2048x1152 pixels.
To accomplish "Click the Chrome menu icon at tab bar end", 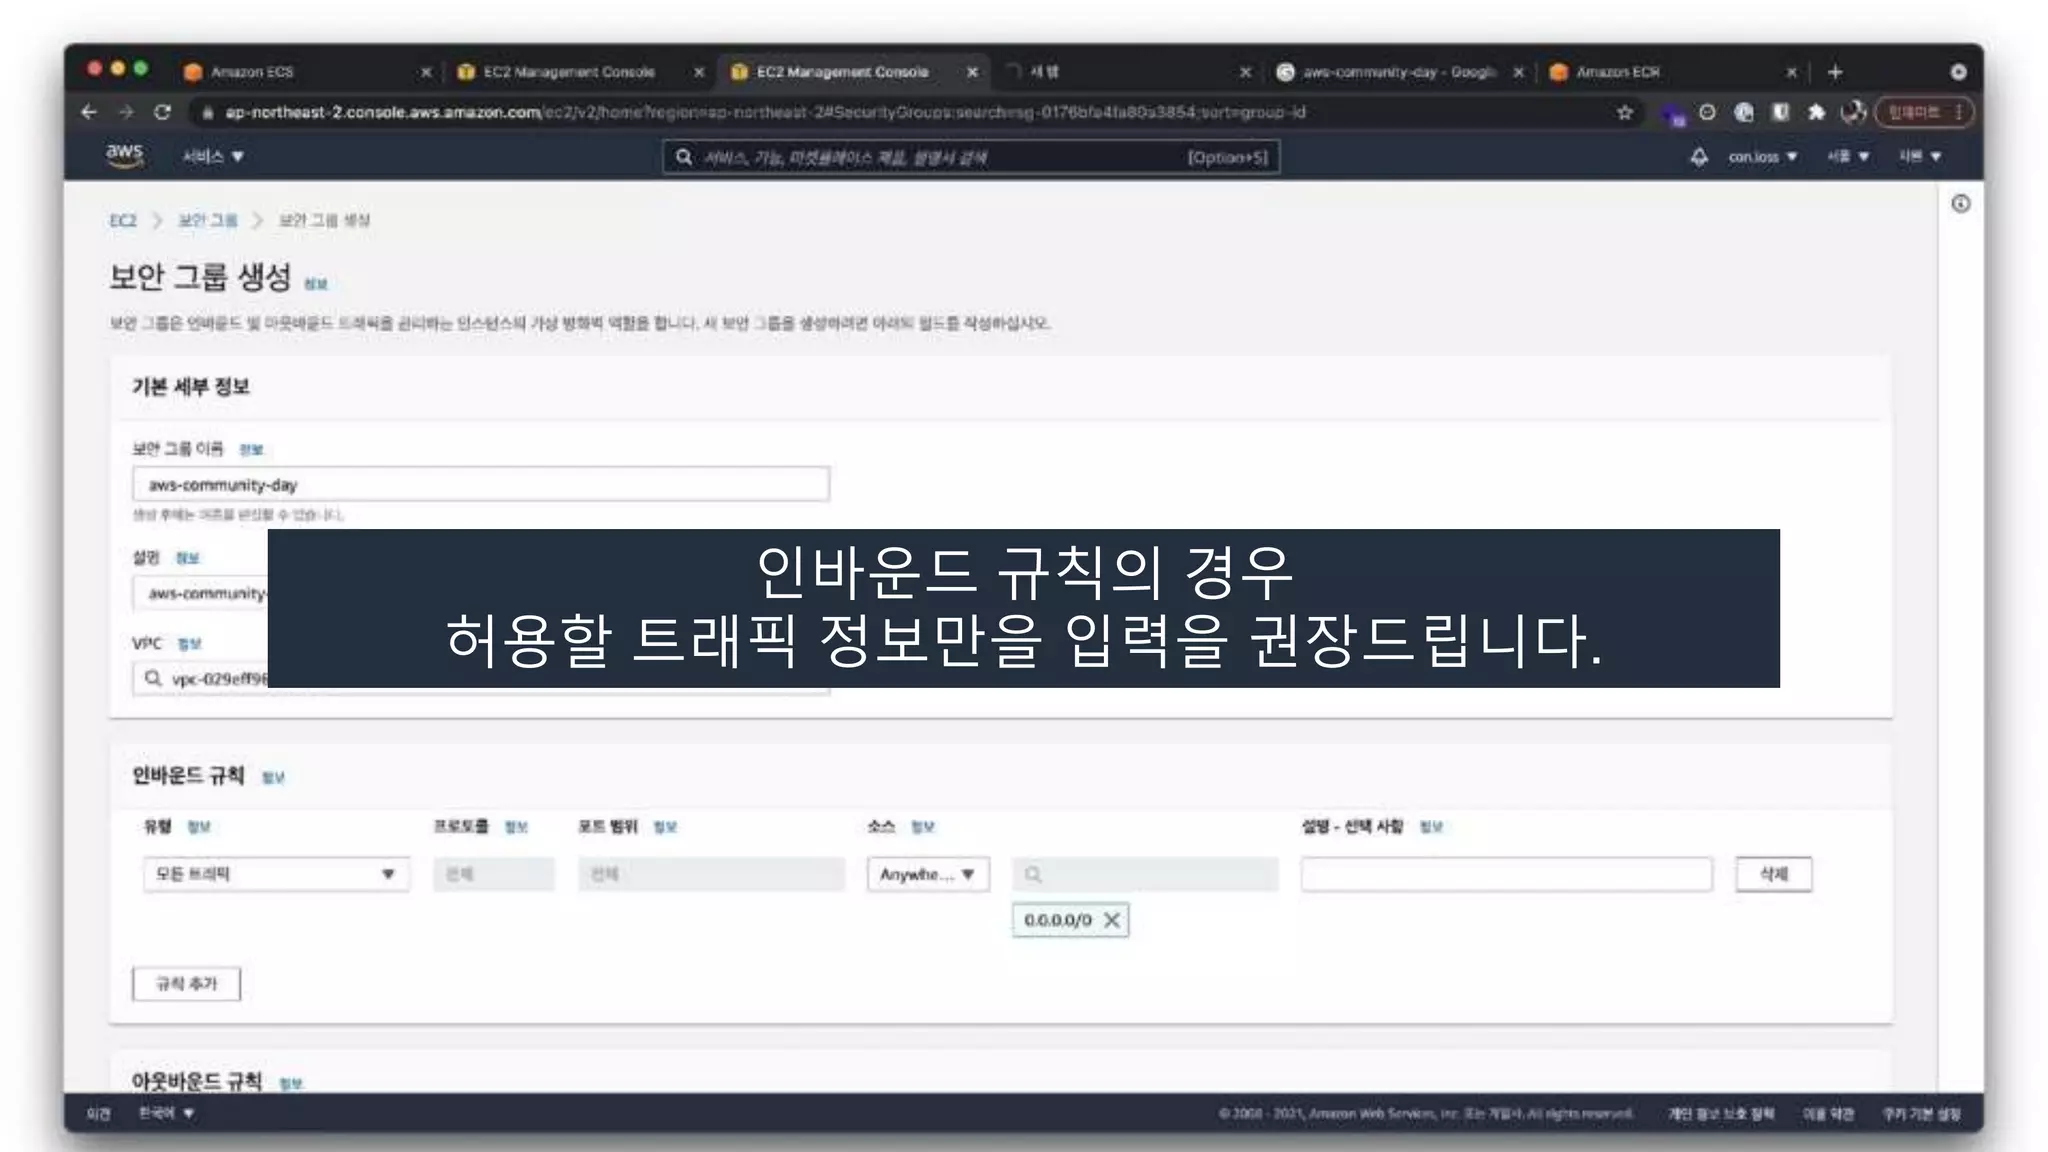I will pyautogui.click(x=1958, y=72).
